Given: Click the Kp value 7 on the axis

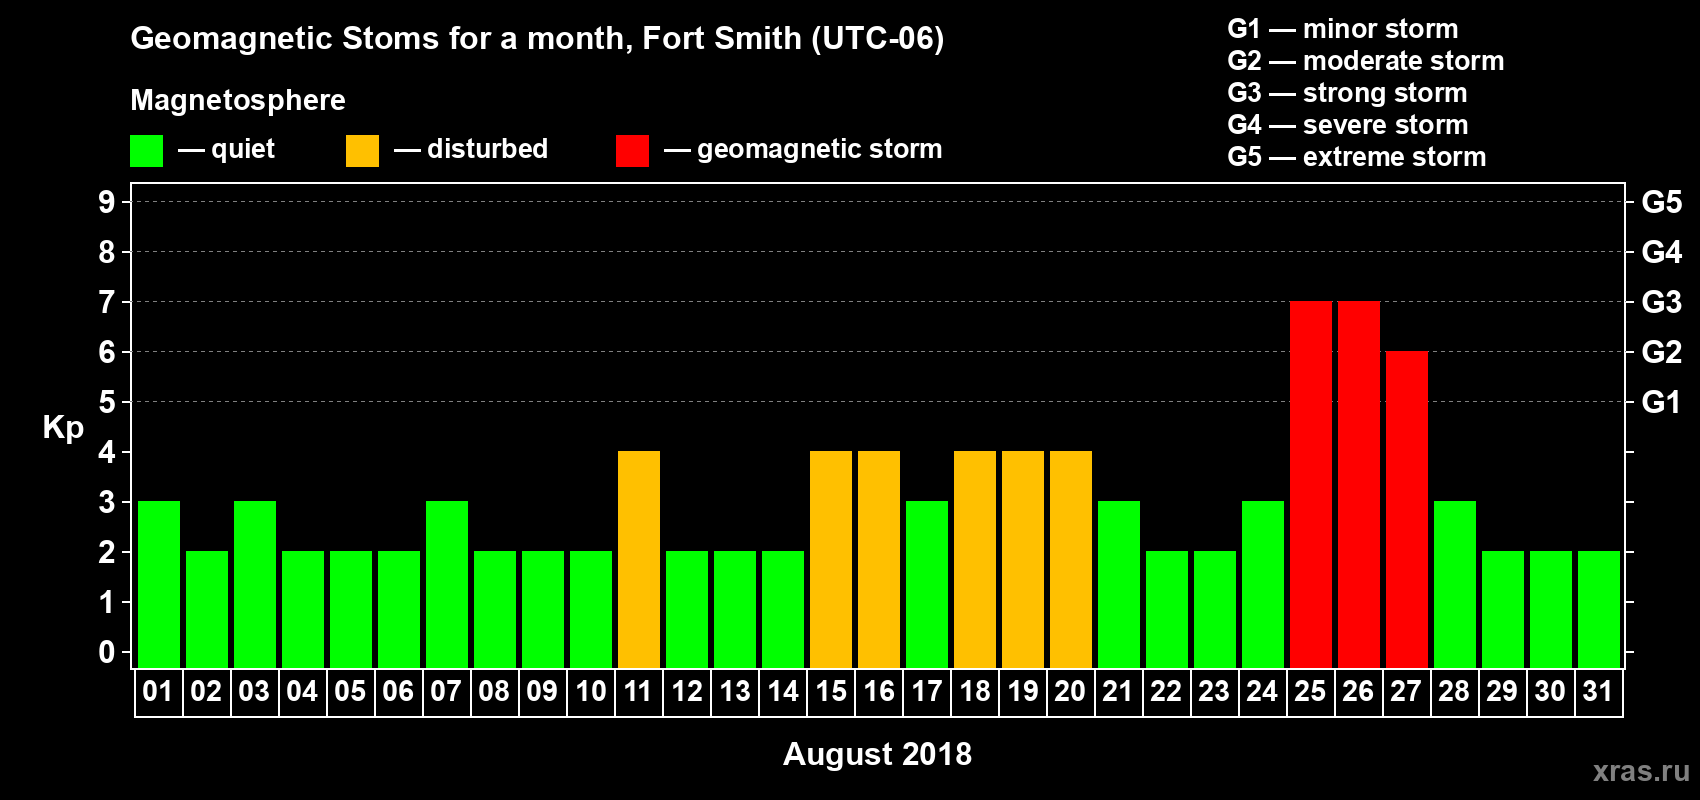Looking at the screenshot, I should tap(106, 302).
